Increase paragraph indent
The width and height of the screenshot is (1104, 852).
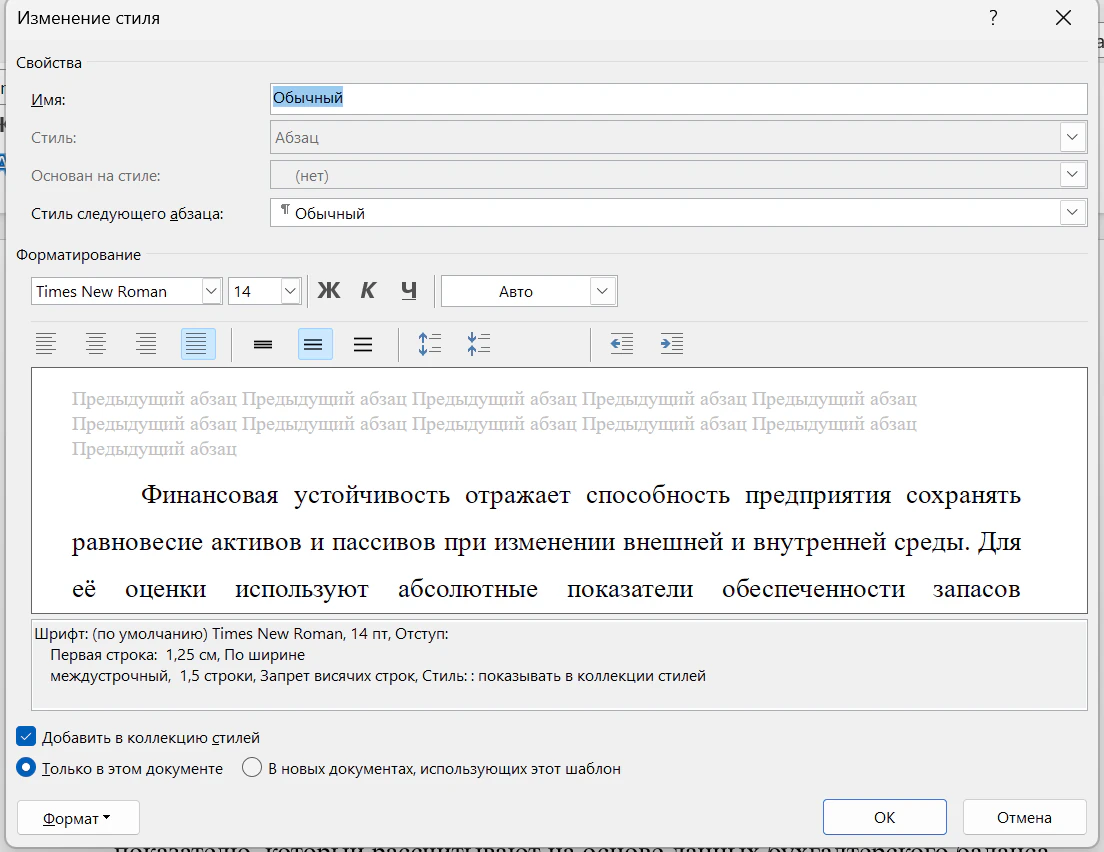pos(672,344)
